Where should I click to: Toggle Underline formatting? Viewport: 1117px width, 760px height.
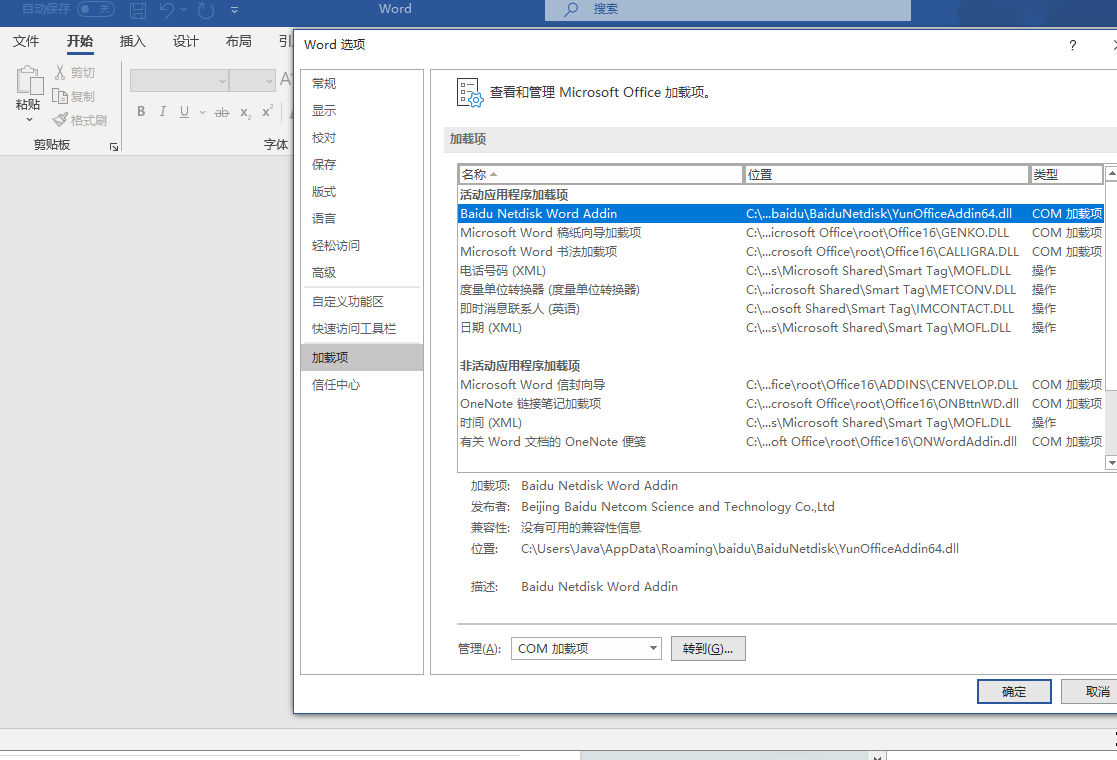[184, 112]
